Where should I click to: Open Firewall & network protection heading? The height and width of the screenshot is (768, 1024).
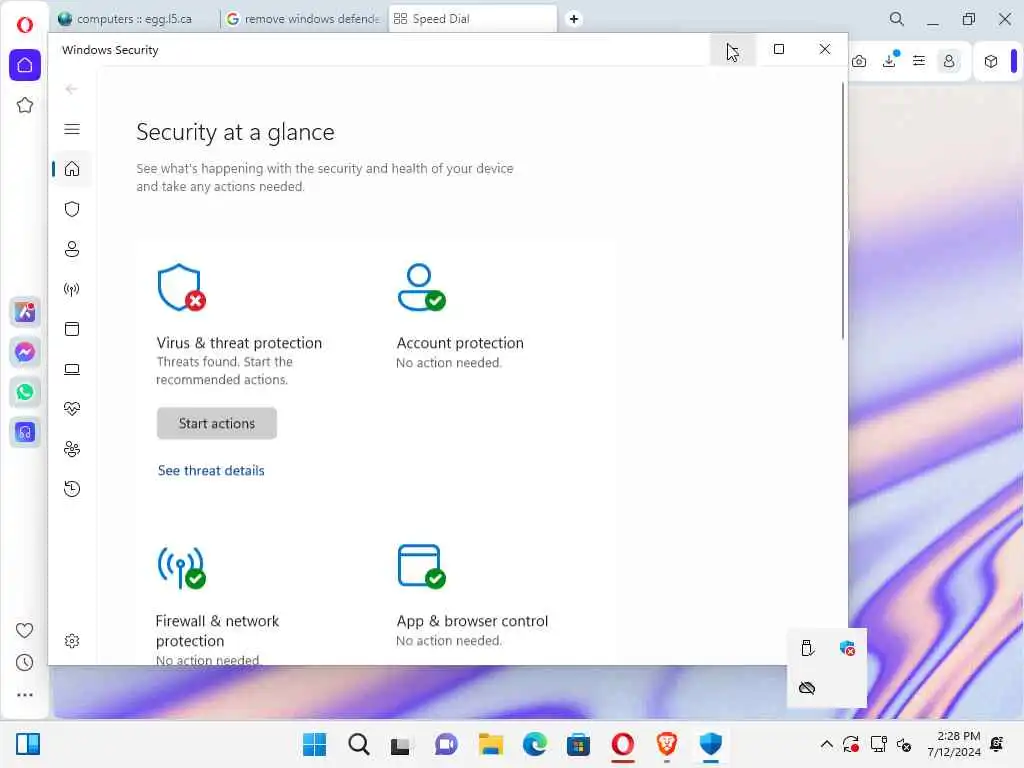[x=217, y=631]
